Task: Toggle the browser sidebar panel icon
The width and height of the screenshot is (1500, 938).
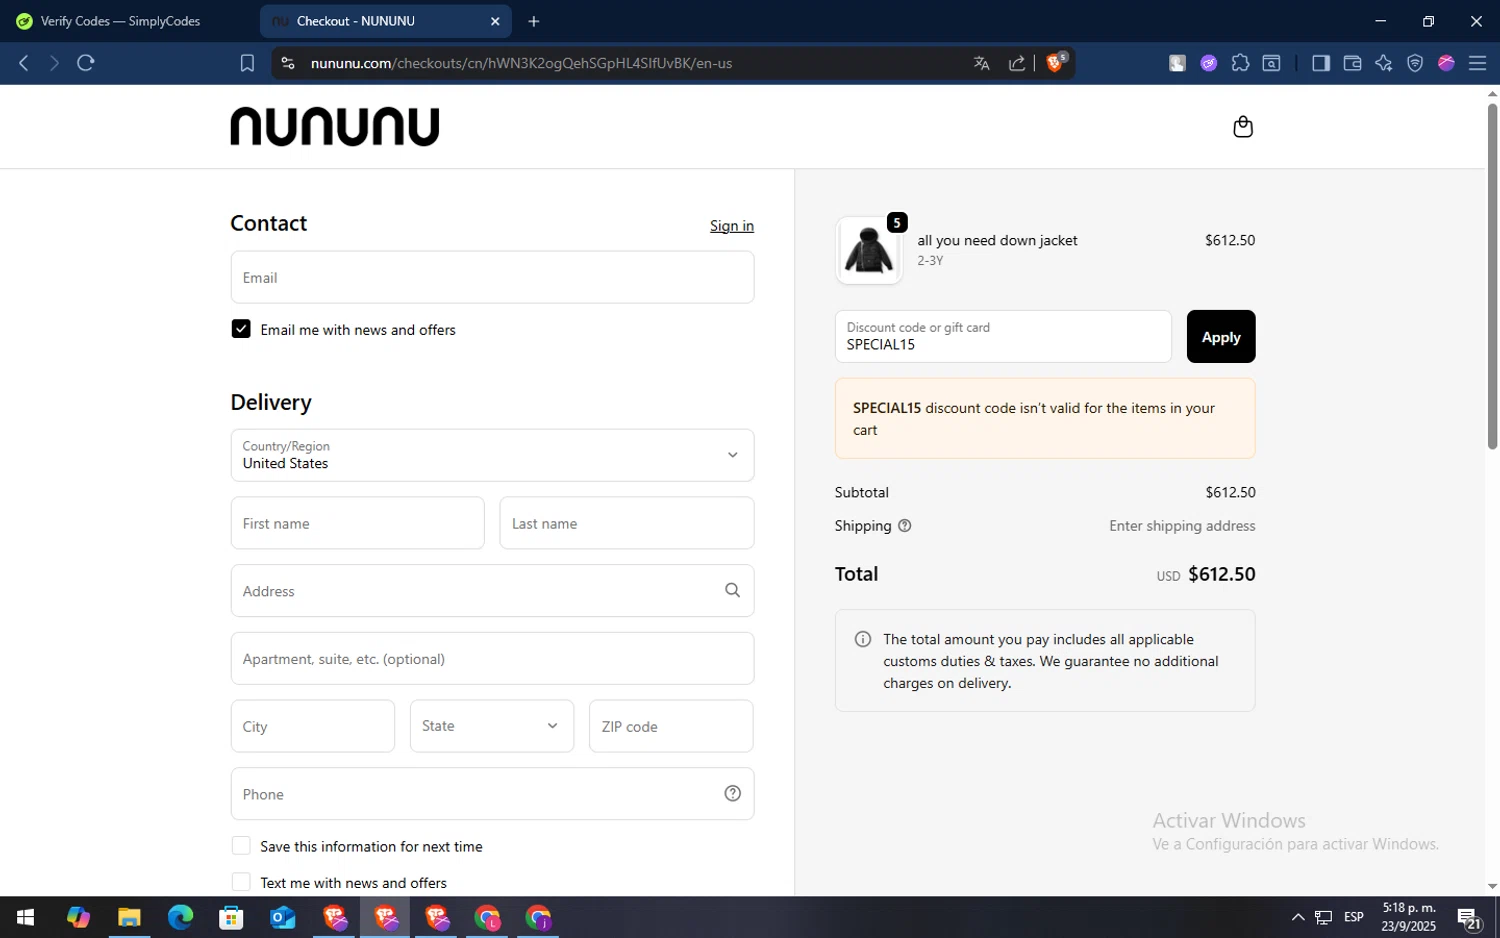Action: 1320,63
